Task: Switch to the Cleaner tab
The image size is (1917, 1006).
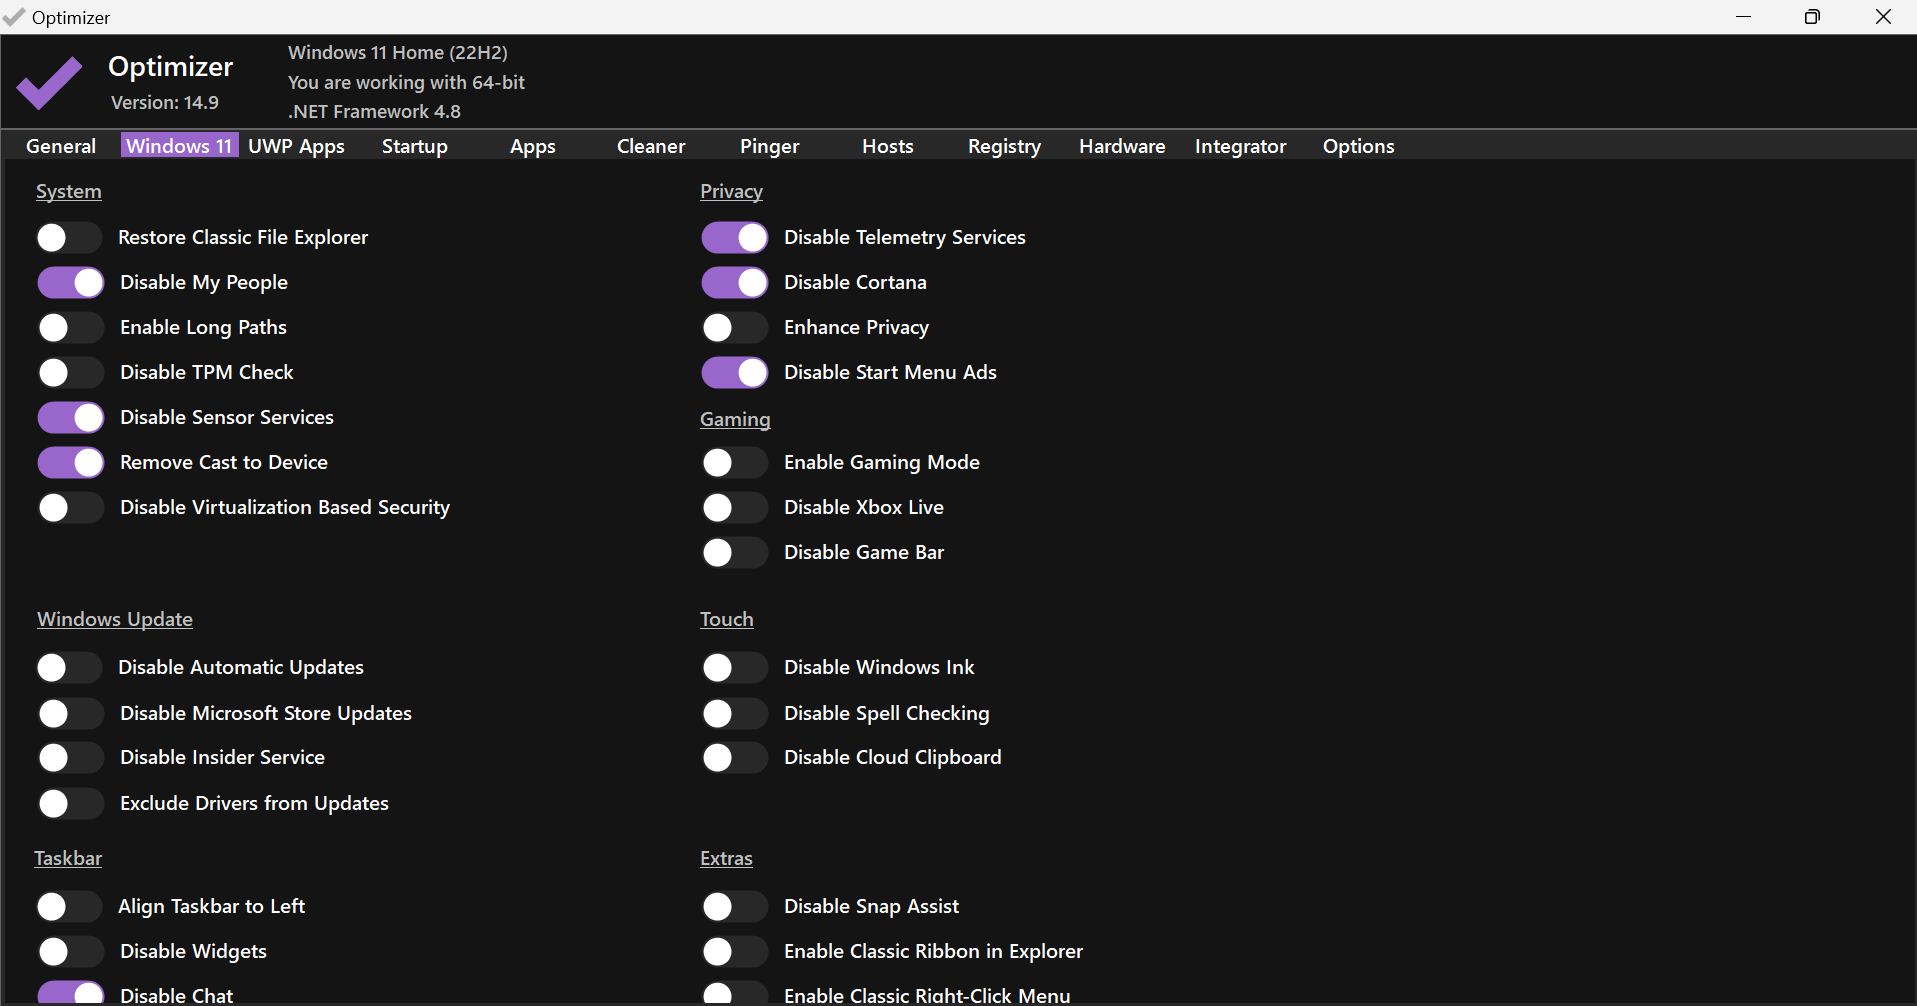Action: [650, 146]
